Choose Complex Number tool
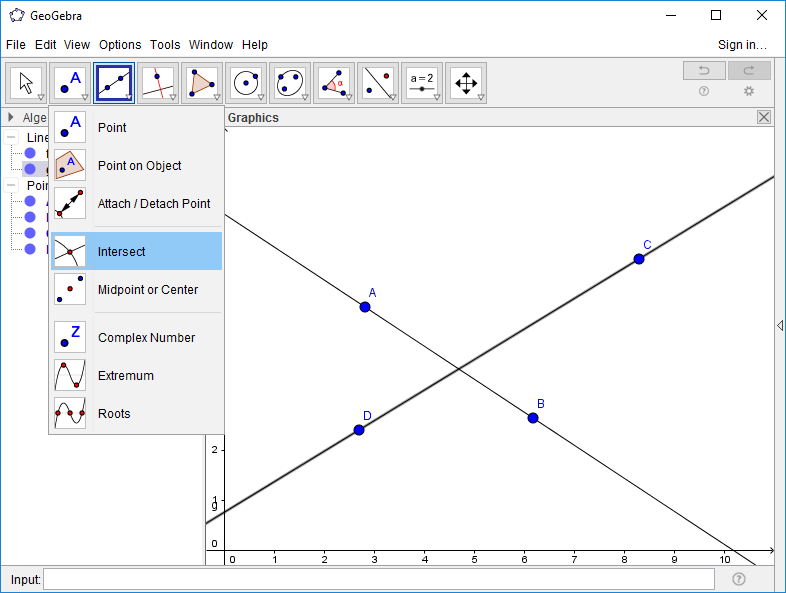Viewport: 786px width, 593px height. [136, 337]
